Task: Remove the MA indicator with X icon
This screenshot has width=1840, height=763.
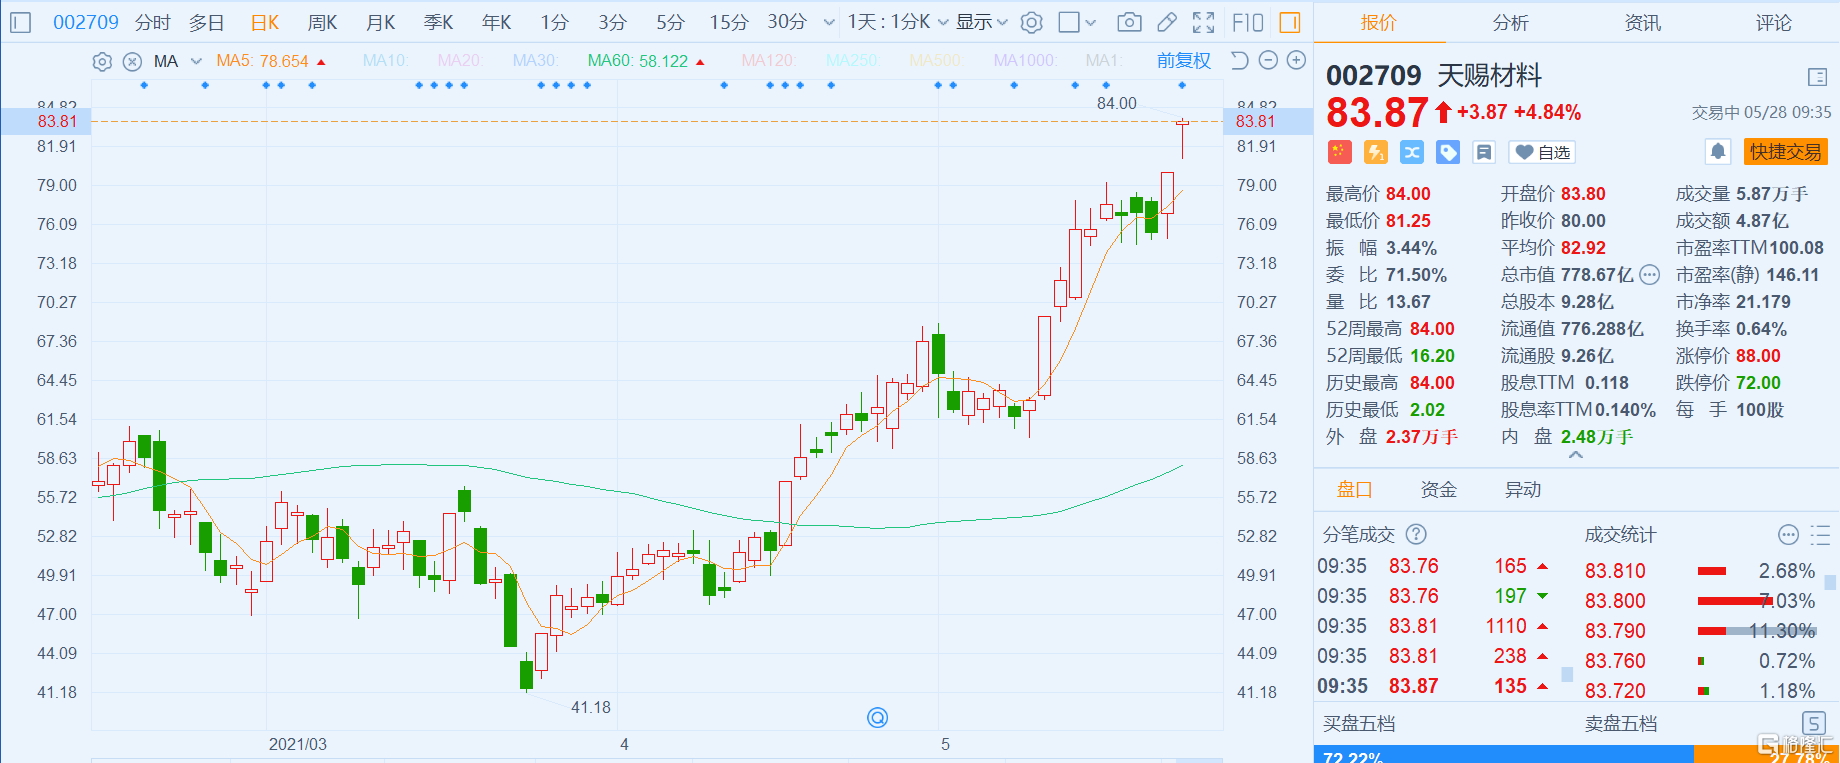Action: pyautogui.click(x=132, y=62)
